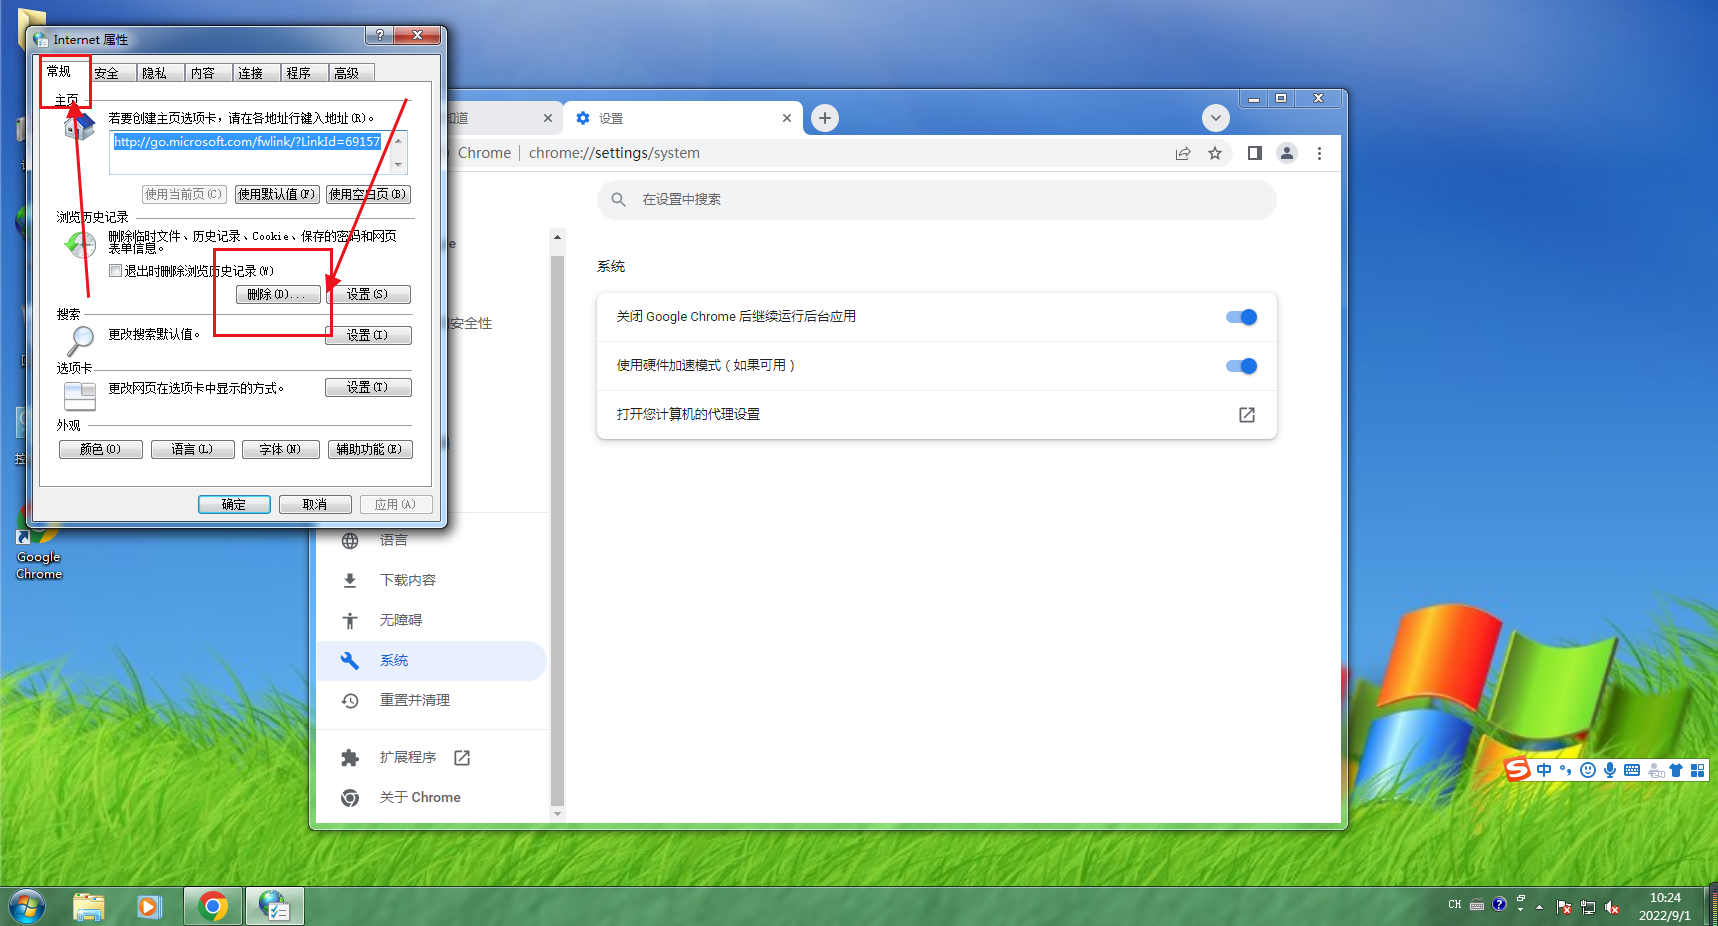Viewport: 1718px width, 926px height.
Task: Click the system wrench icon in sidebar
Action: click(350, 660)
